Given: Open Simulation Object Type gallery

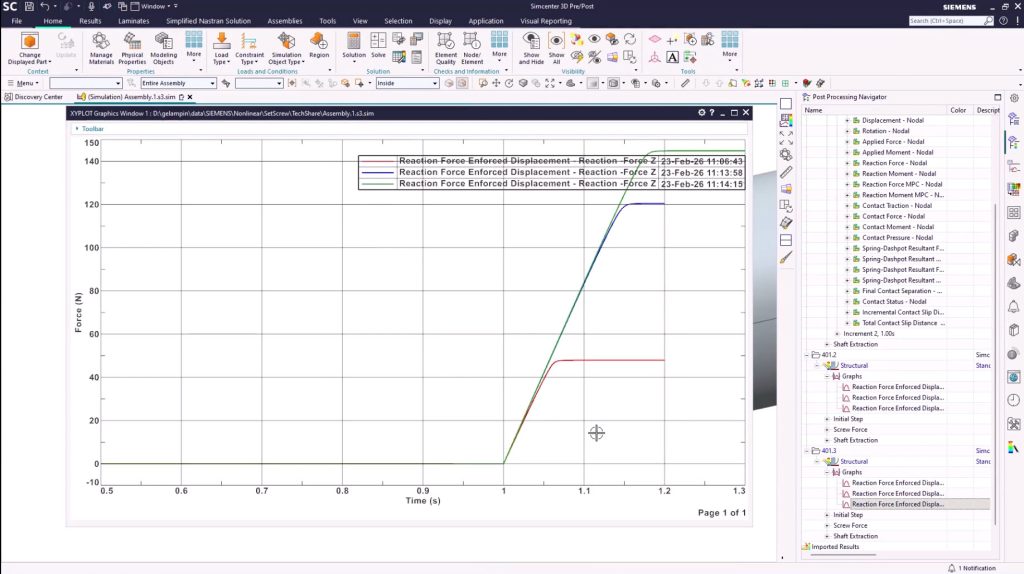Looking at the screenshot, I should coord(286,48).
